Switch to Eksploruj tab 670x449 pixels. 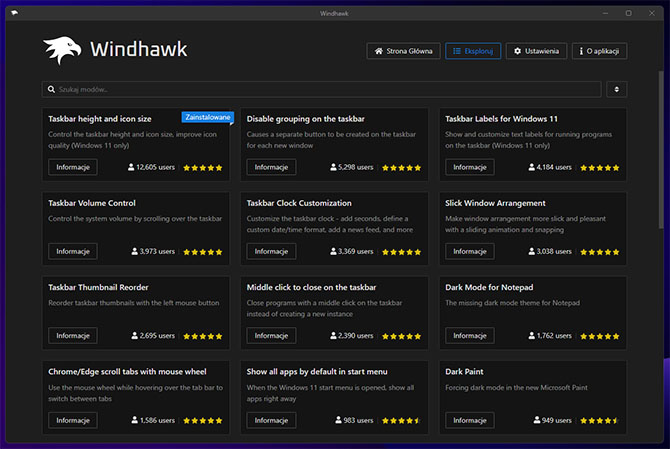(473, 51)
